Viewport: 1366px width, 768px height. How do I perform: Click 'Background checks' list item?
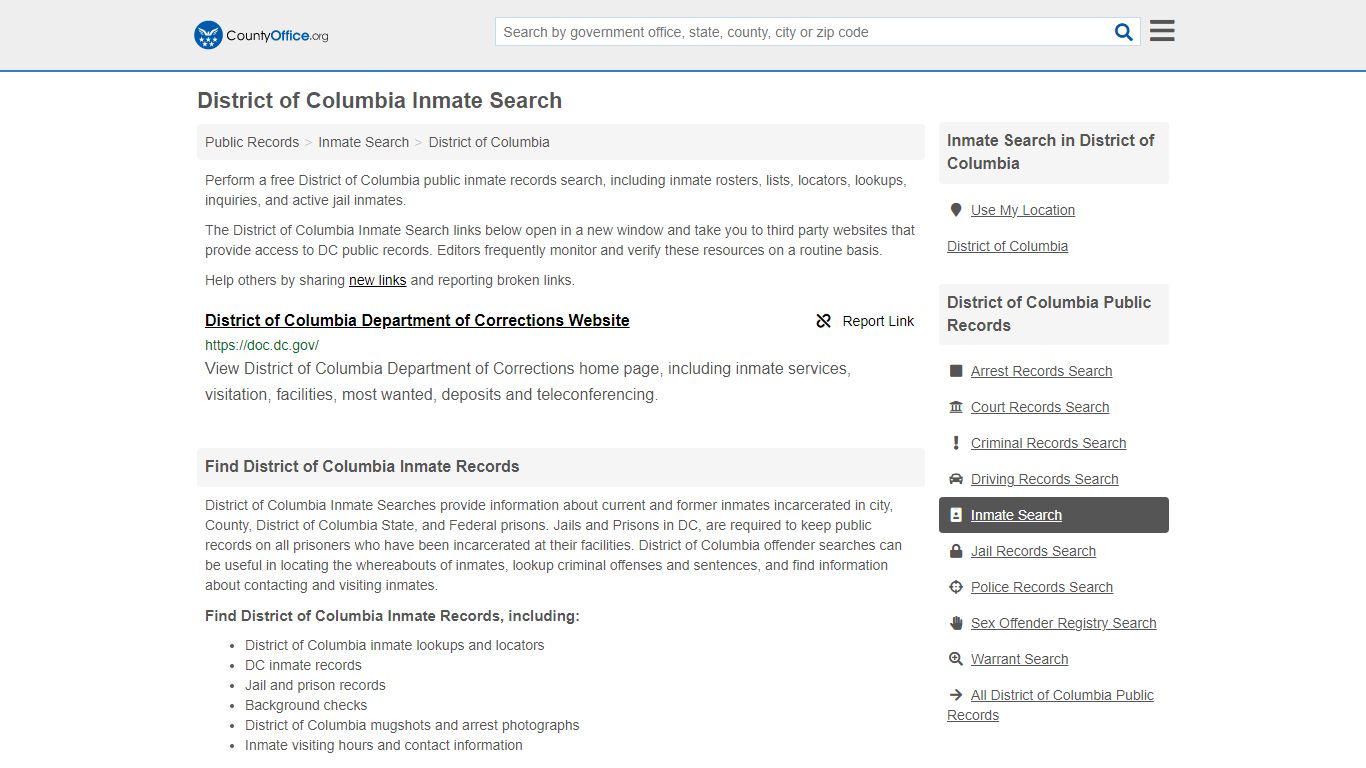click(306, 705)
